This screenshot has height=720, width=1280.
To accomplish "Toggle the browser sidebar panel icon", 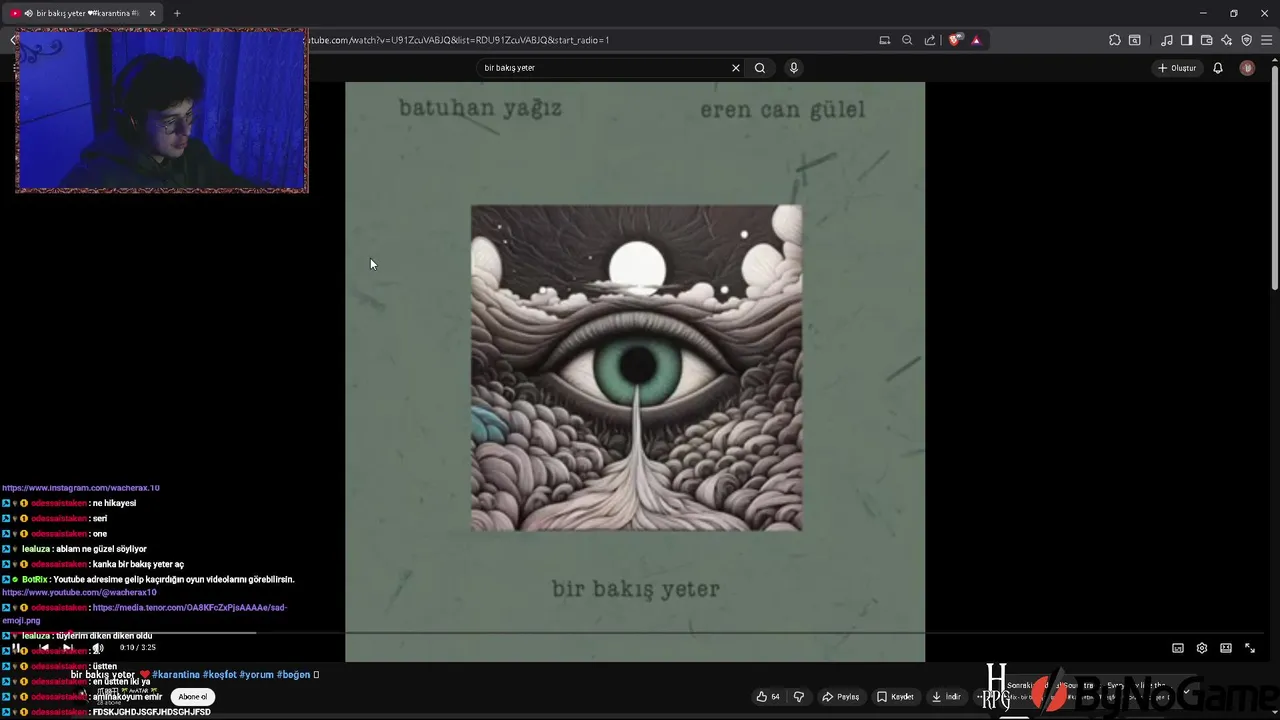I will coord(1186,40).
